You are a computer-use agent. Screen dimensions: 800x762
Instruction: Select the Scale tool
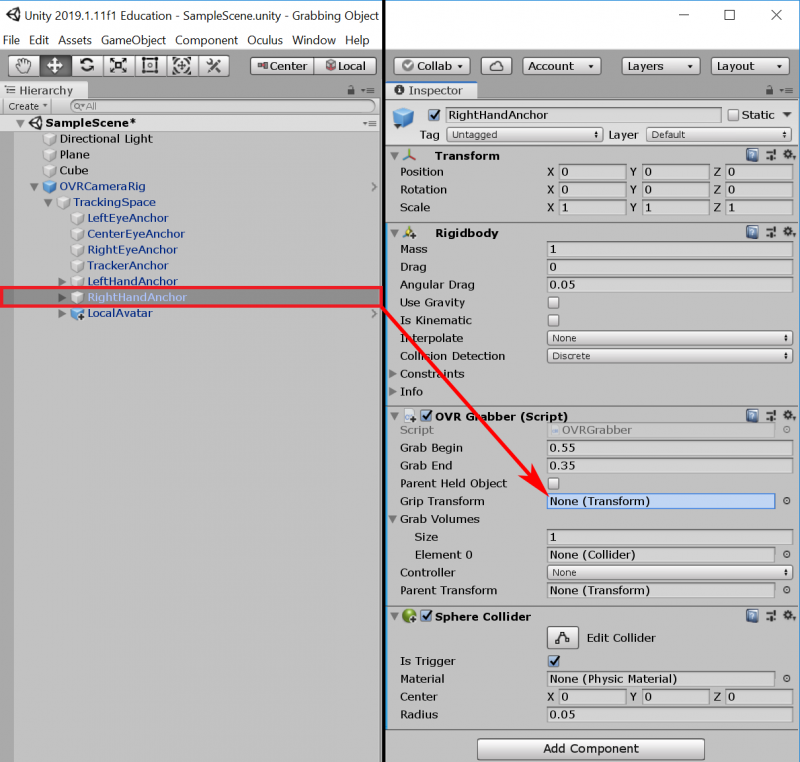click(118, 66)
